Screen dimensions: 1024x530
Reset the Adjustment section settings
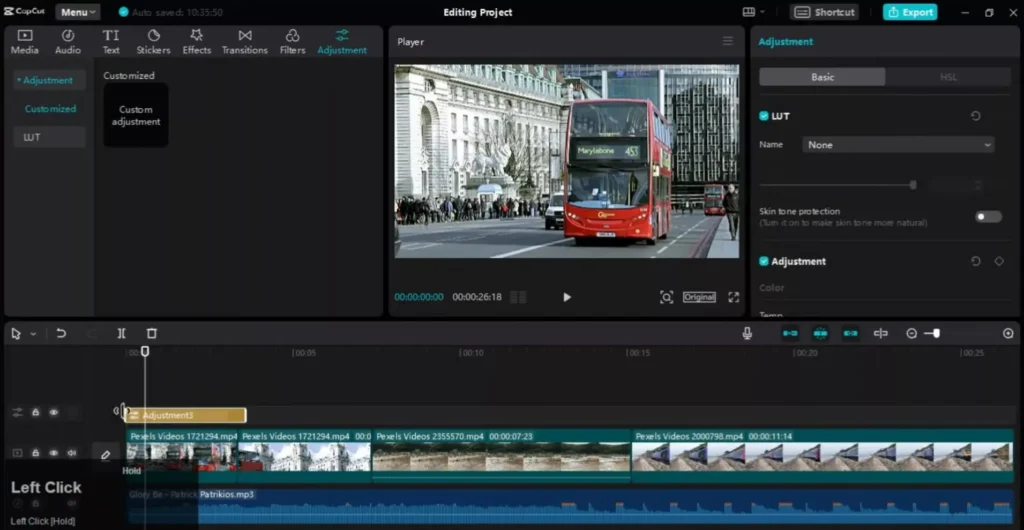pyautogui.click(x=976, y=261)
